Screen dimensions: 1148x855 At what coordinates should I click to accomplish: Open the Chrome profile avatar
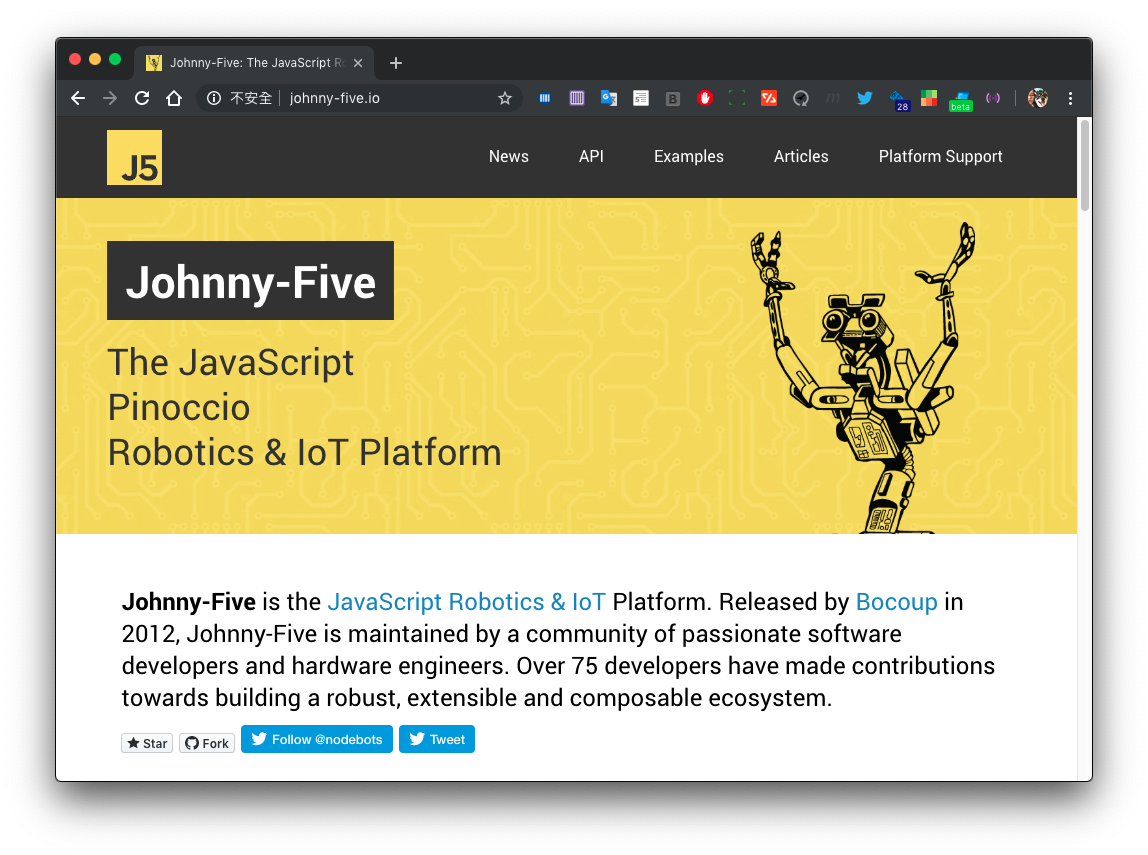coord(1037,98)
